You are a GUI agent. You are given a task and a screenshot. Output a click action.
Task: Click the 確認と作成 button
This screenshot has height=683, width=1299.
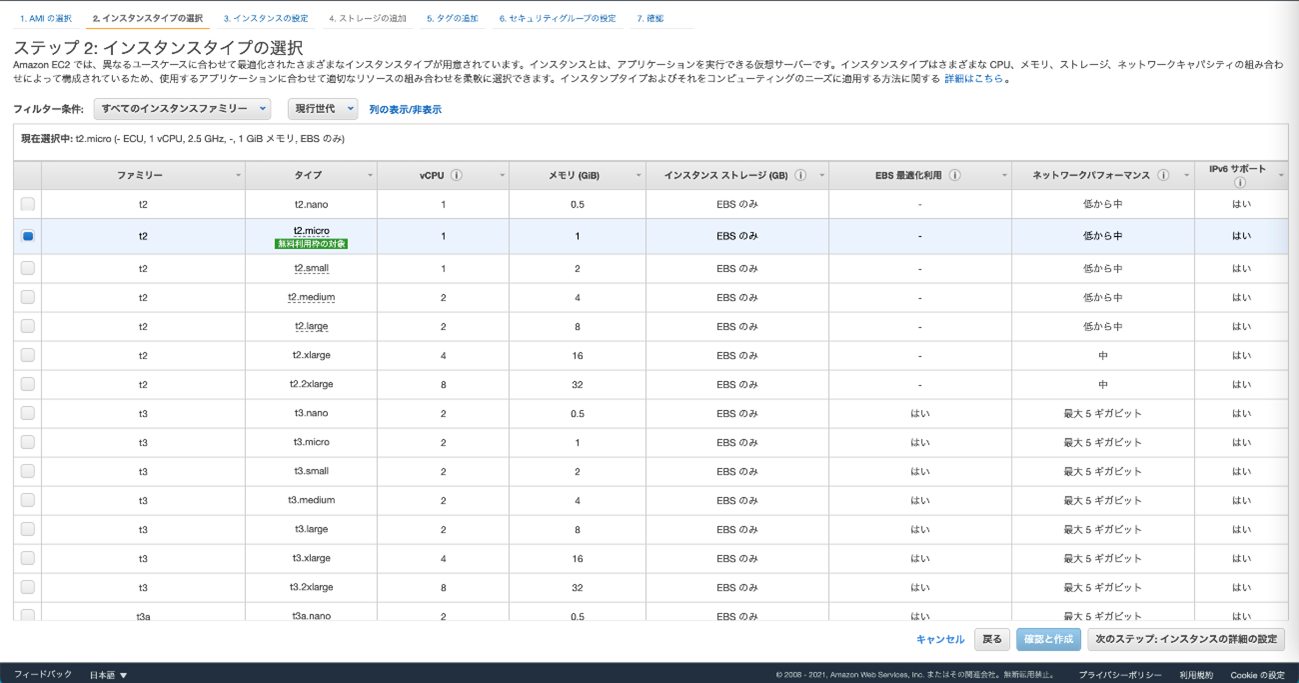click(x=1048, y=639)
